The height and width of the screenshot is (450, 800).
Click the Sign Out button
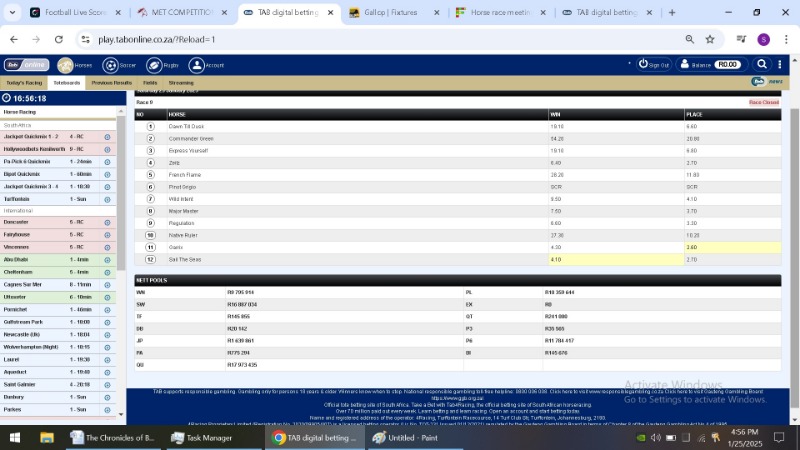[x=654, y=64]
